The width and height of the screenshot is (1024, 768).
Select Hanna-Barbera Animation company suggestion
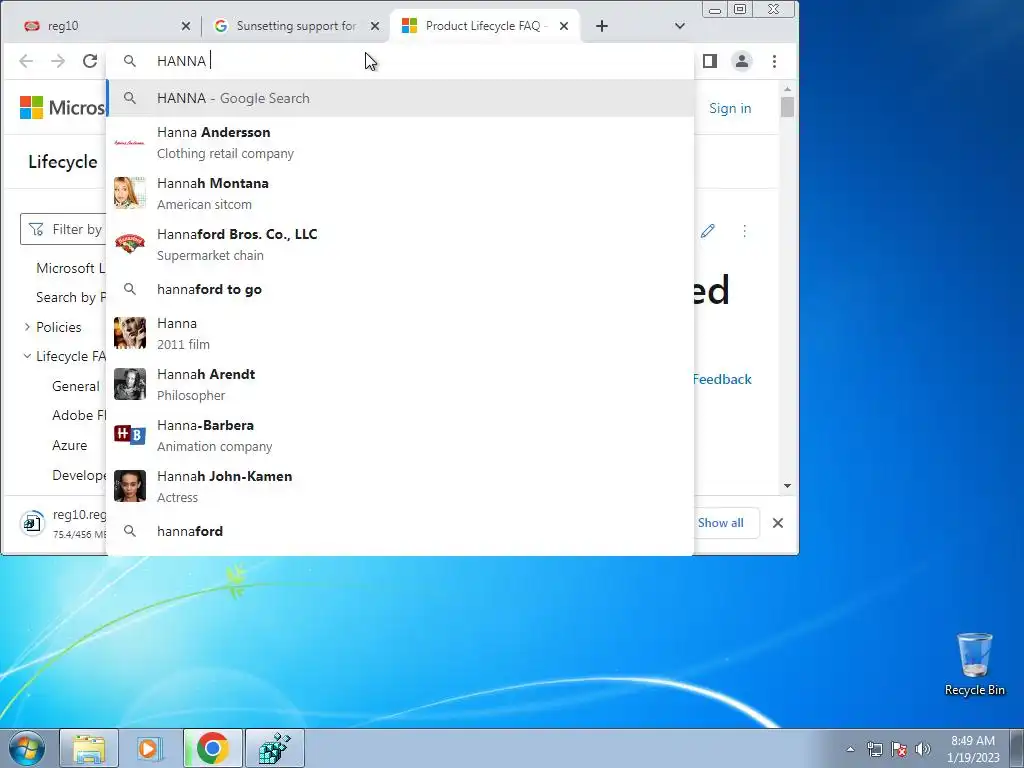pyautogui.click(x=400, y=436)
